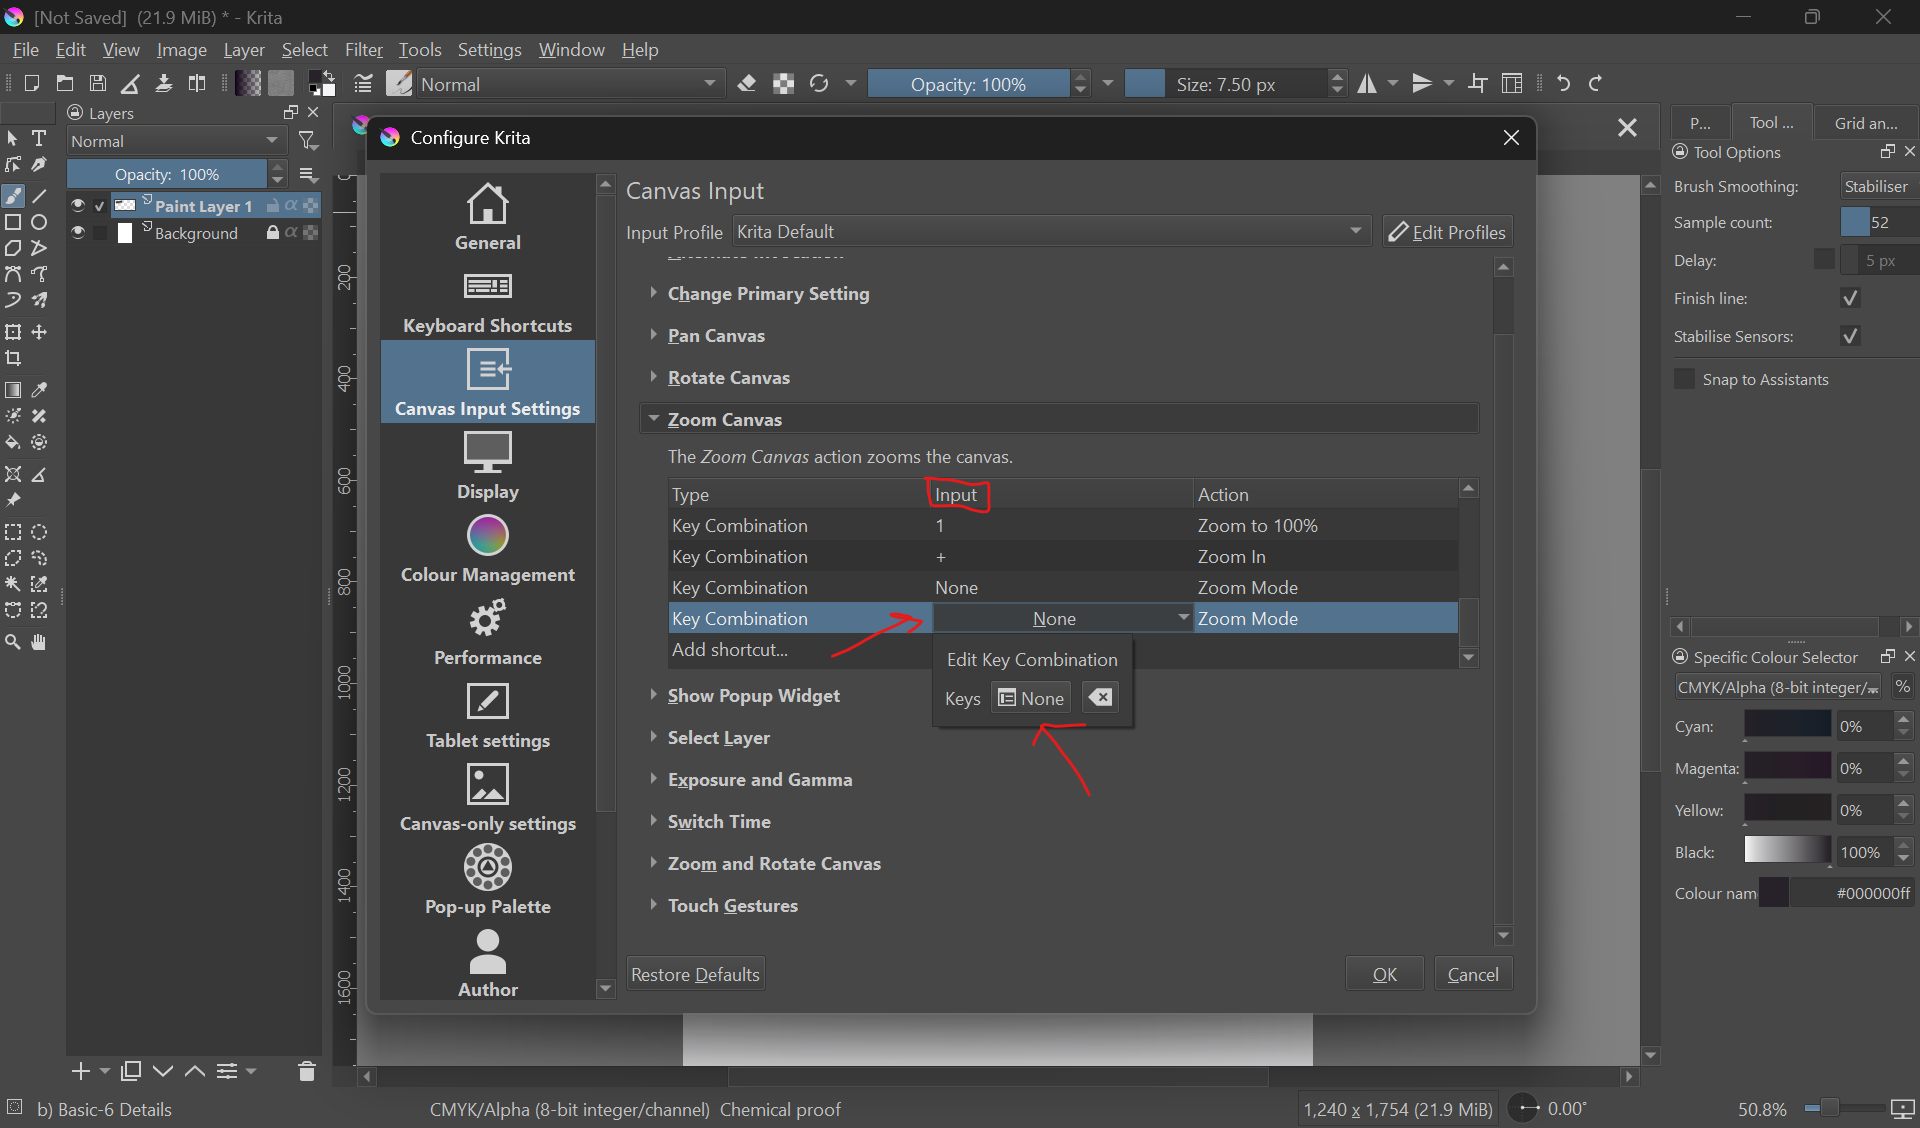Select the Zoom tool in the toolbox
Image resolution: width=1920 pixels, height=1128 pixels.
[x=13, y=643]
